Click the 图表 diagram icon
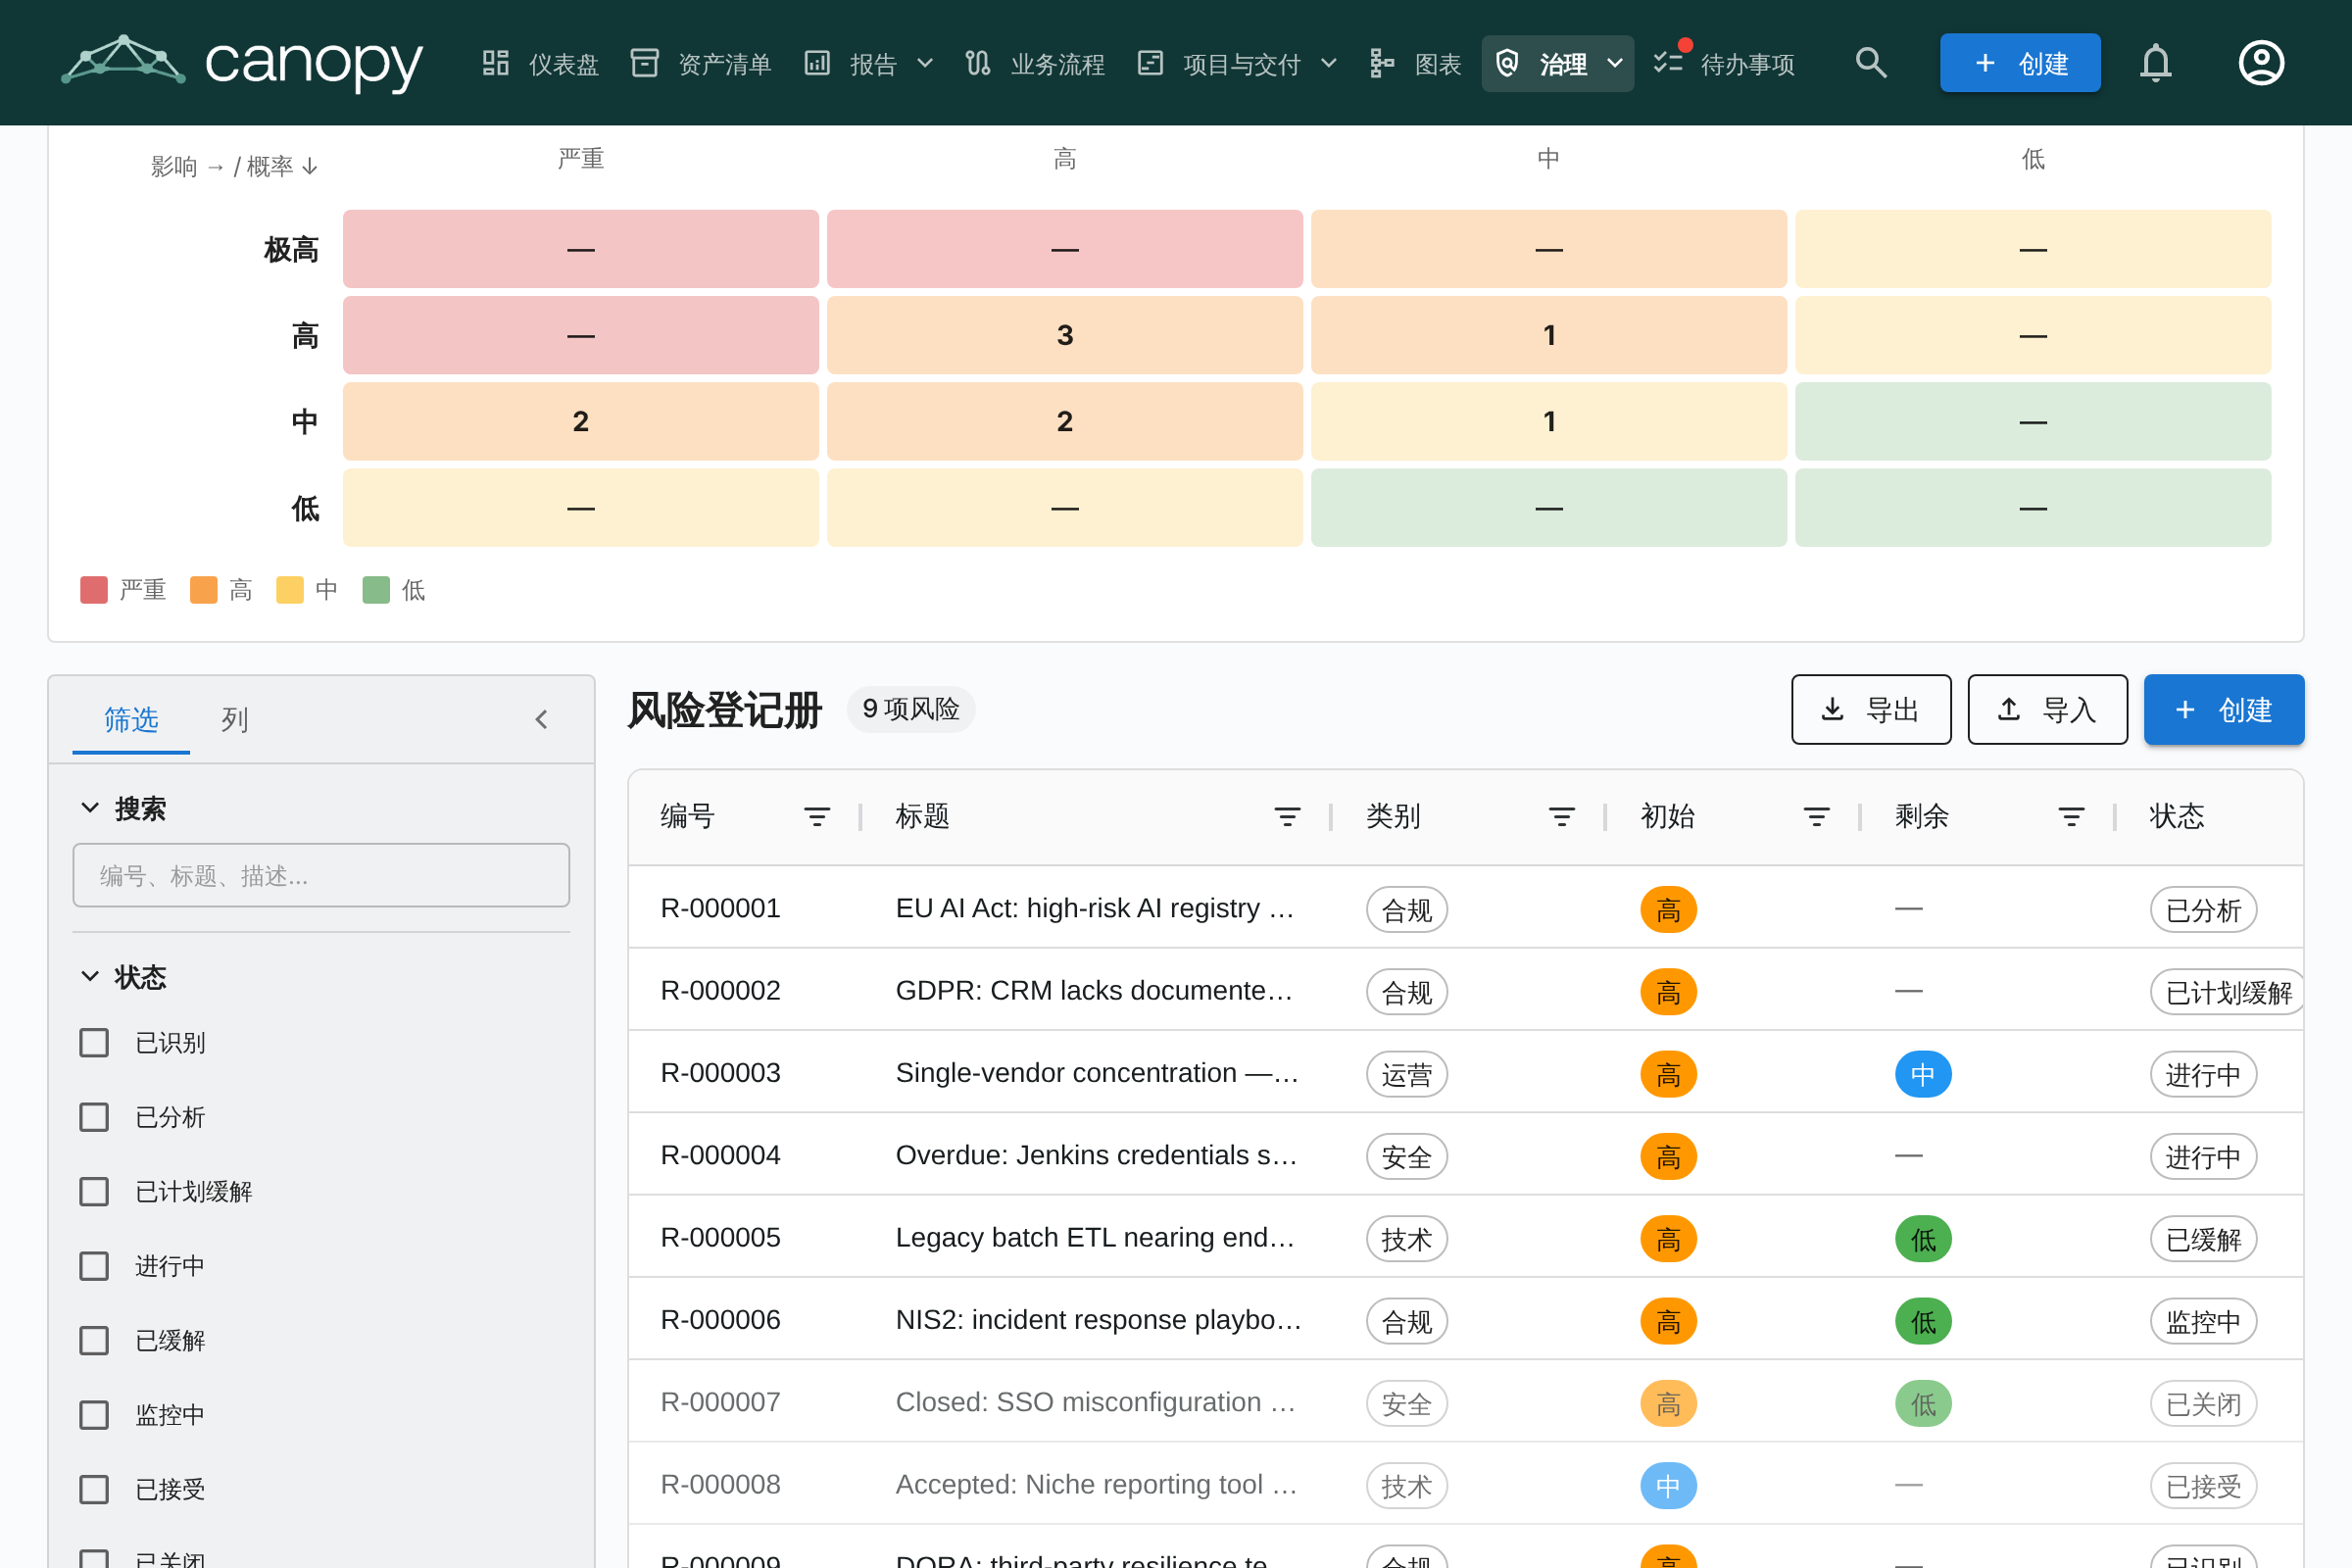 tap(1382, 63)
